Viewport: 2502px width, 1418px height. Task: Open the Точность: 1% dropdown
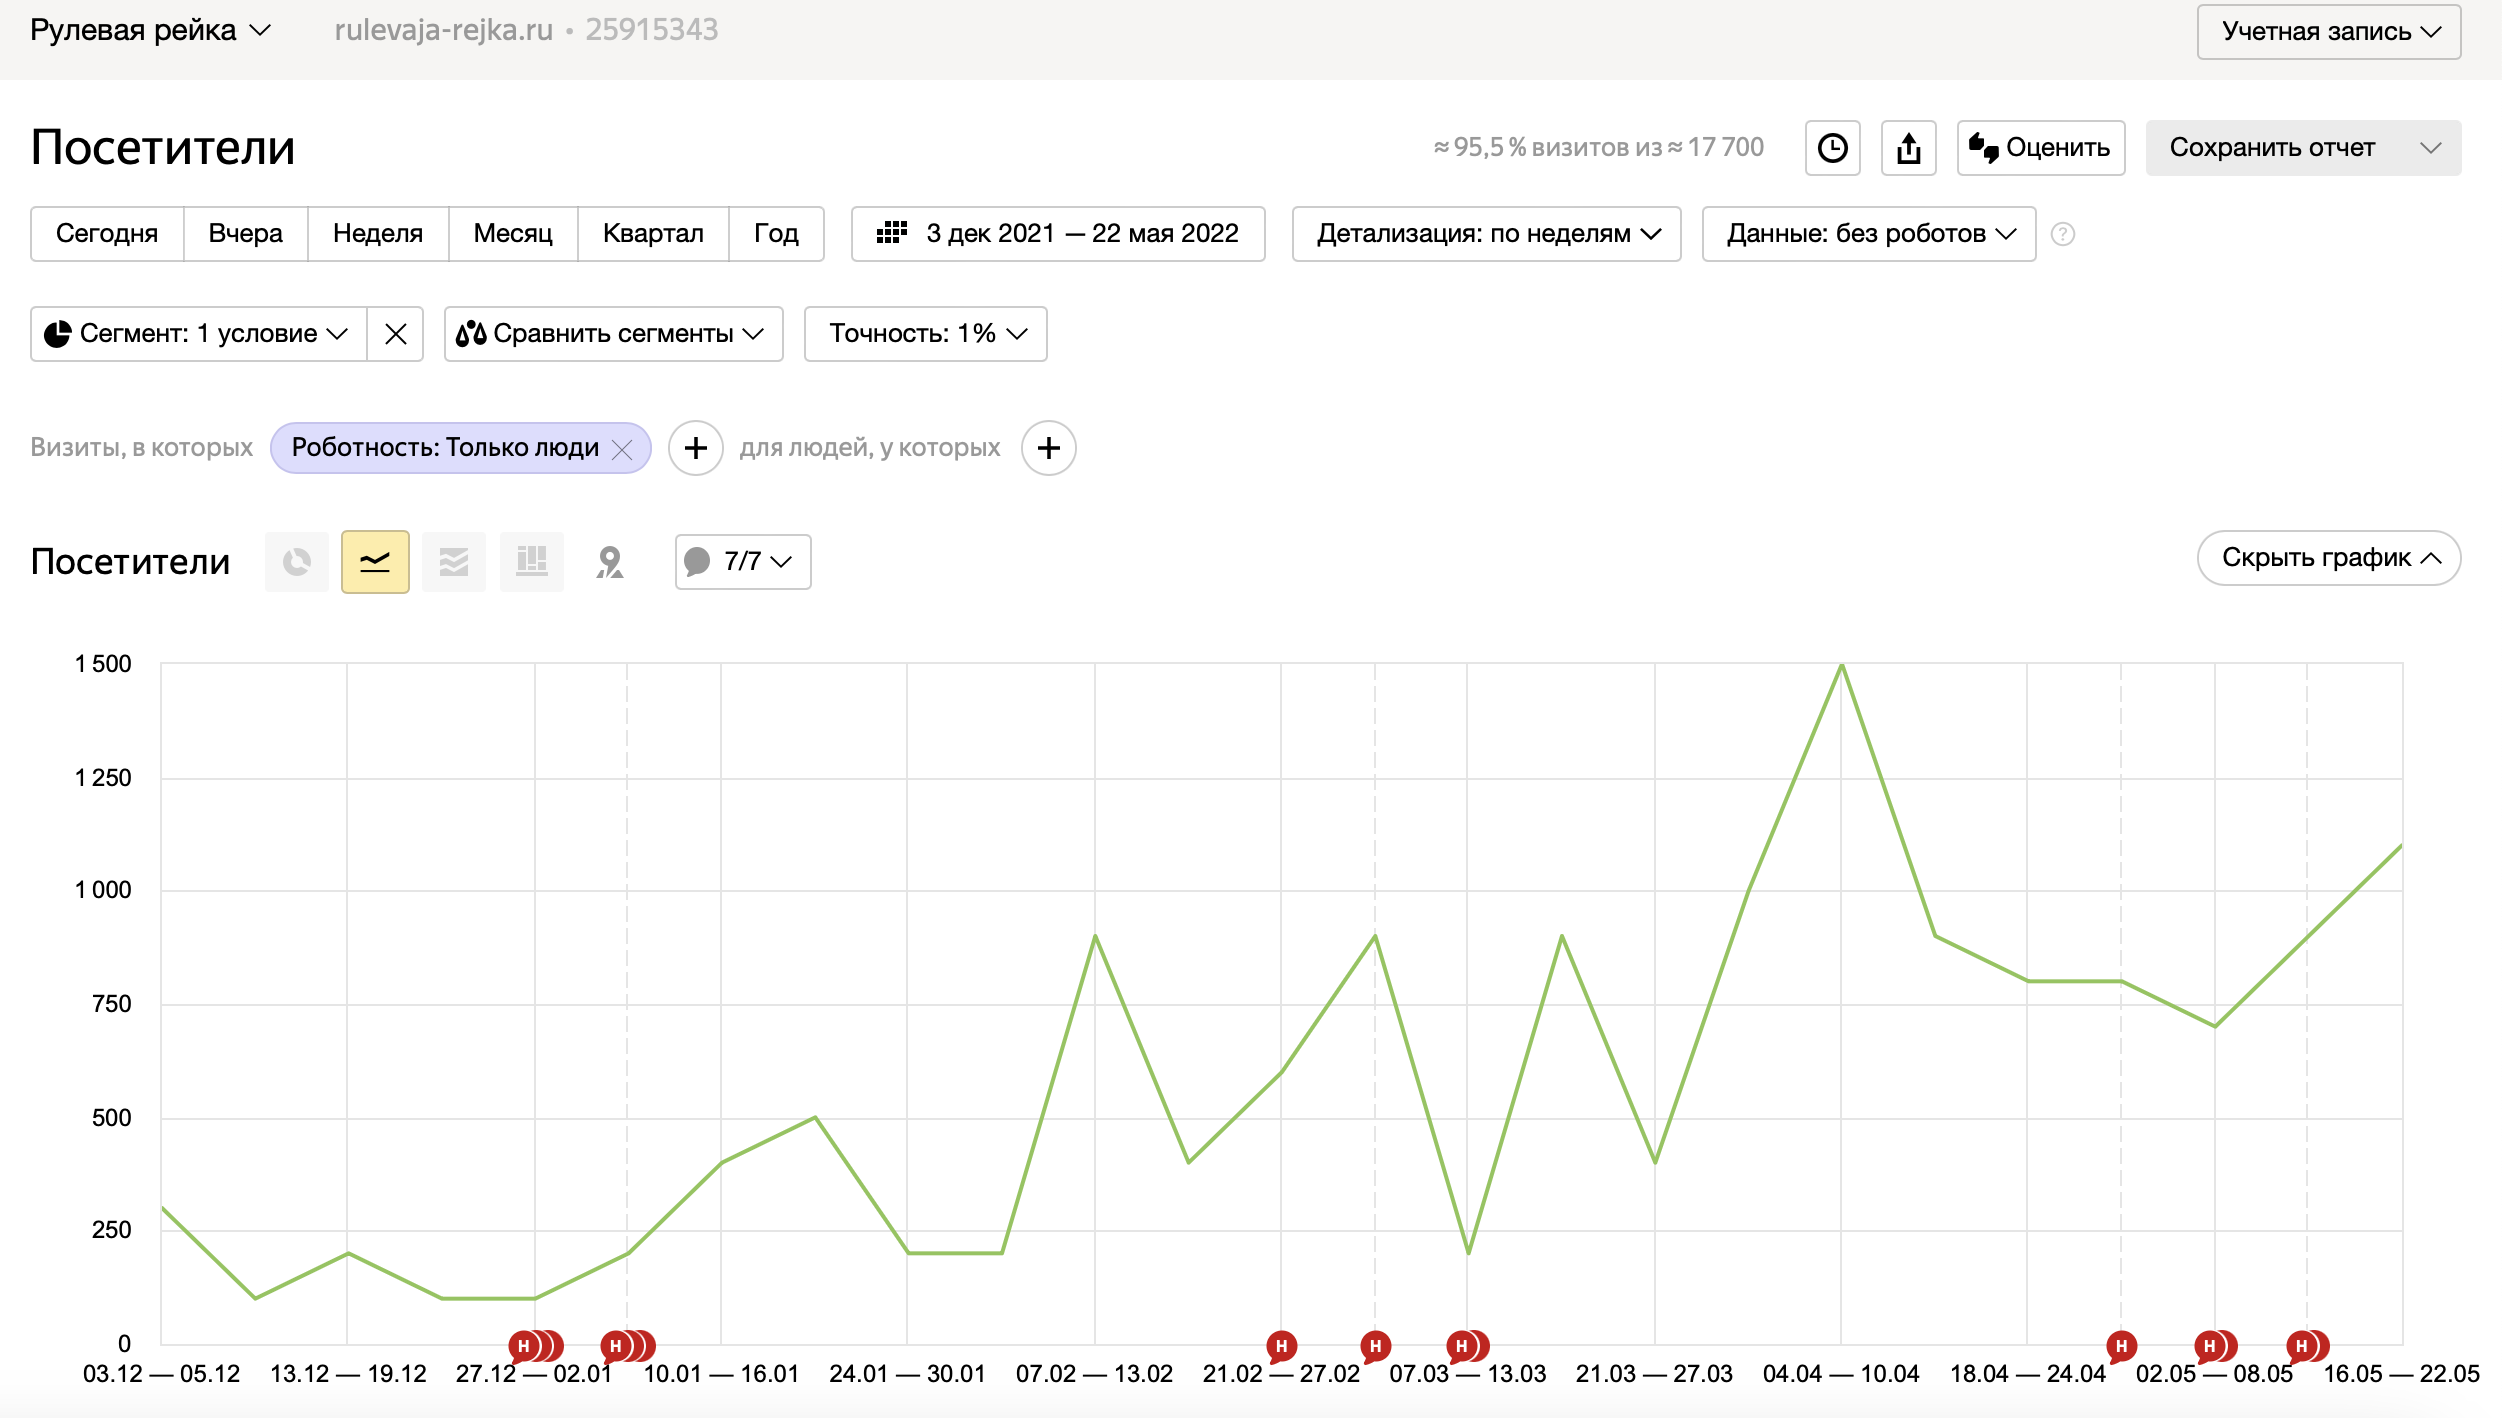click(x=926, y=334)
